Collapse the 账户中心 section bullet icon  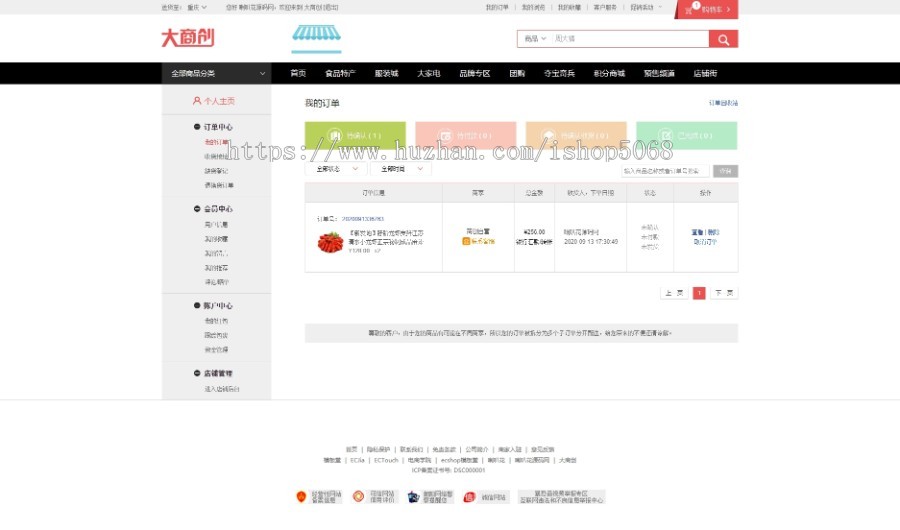[197, 305]
